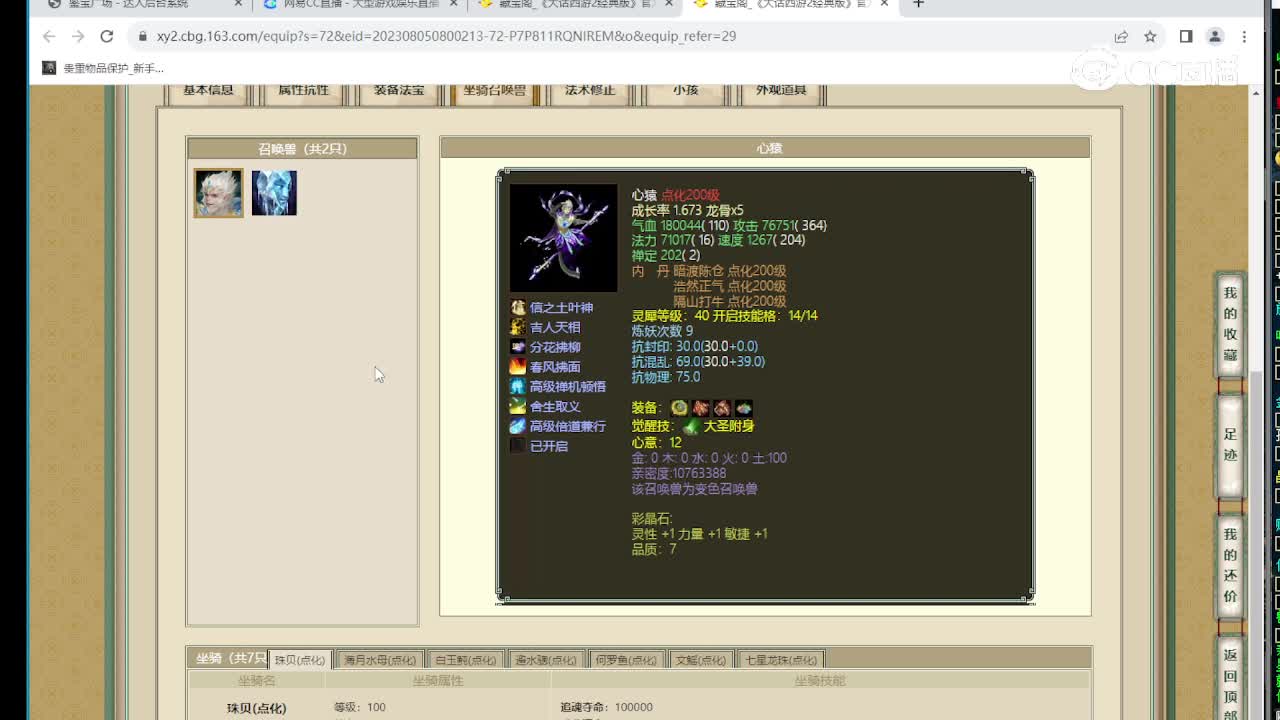Click the 成长率 1.673 龙骨x5 text
The image size is (1280, 720).
click(x=687, y=211)
